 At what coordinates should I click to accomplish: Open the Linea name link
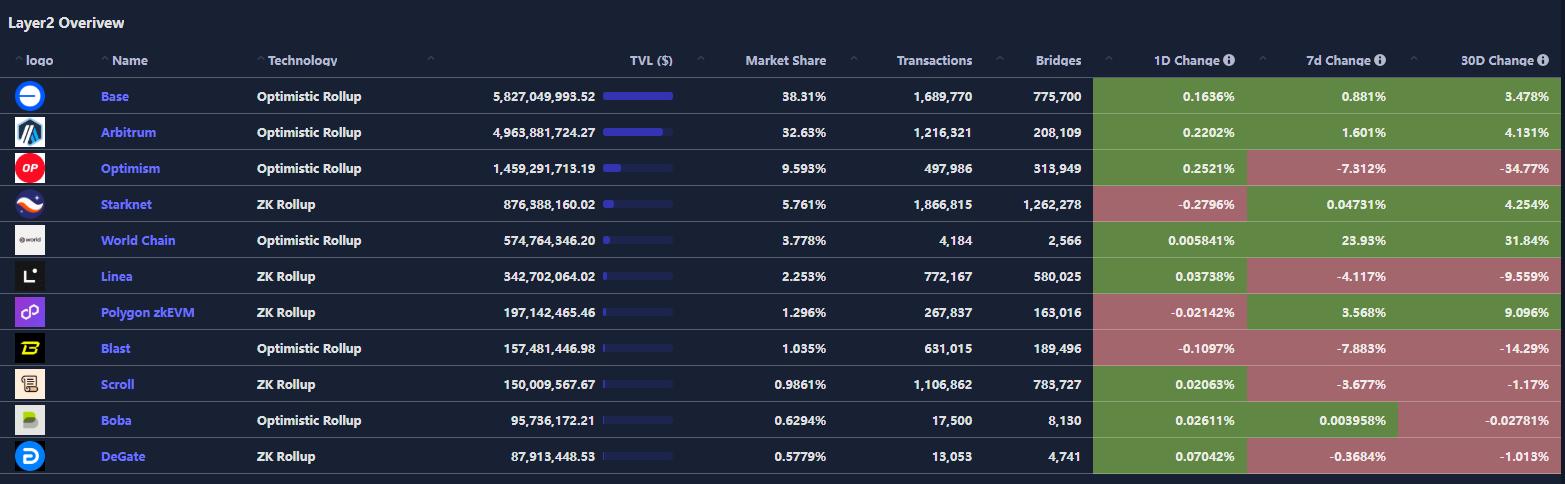coord(117,277)
